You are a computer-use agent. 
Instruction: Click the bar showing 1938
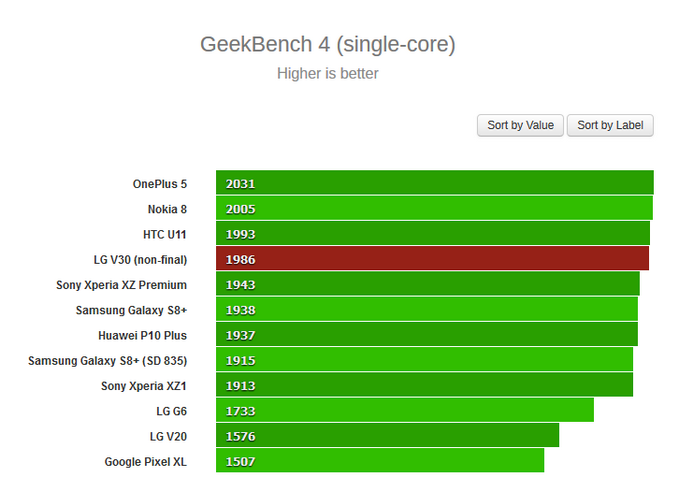coord(426,309)
